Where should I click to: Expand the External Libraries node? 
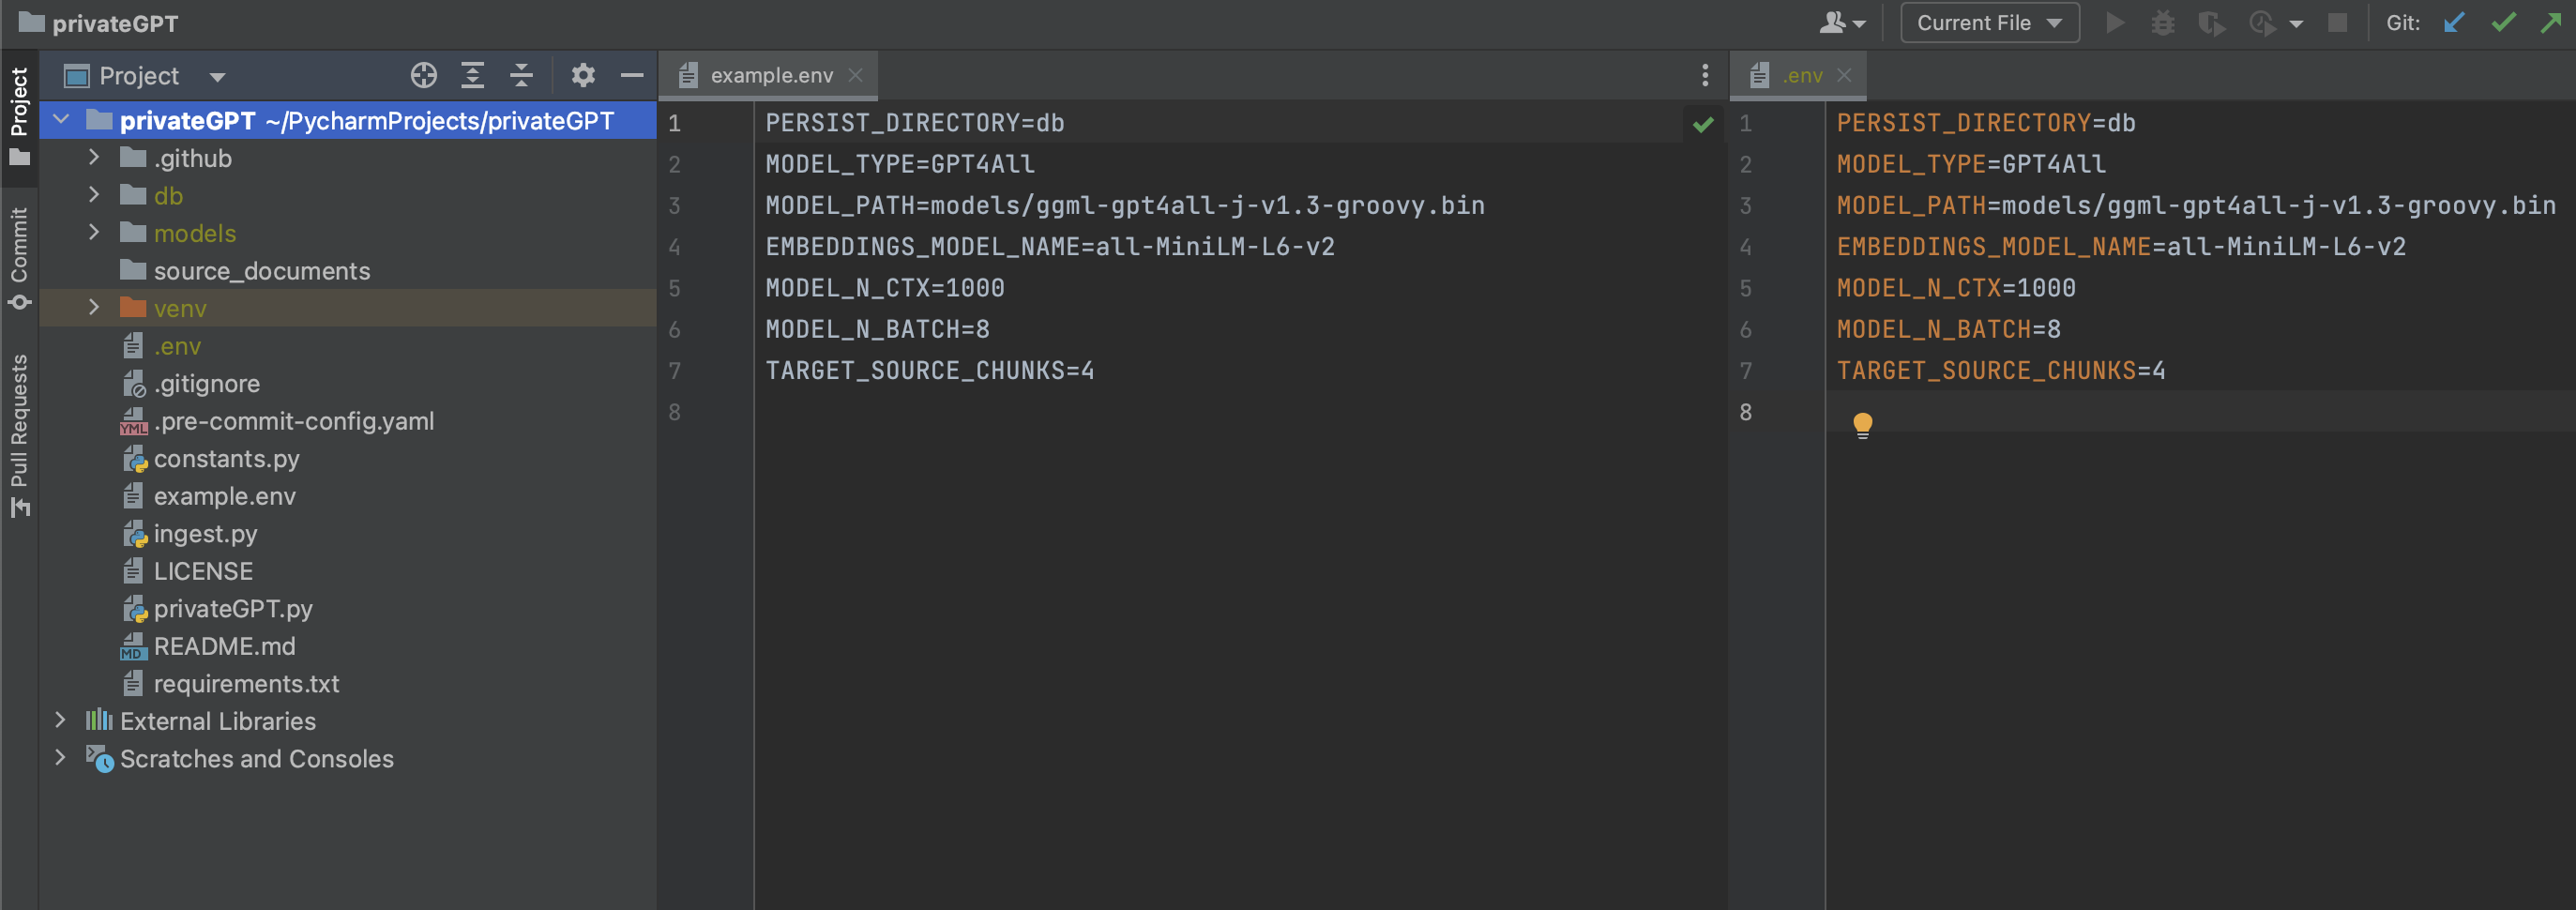[x=61, y=720]
